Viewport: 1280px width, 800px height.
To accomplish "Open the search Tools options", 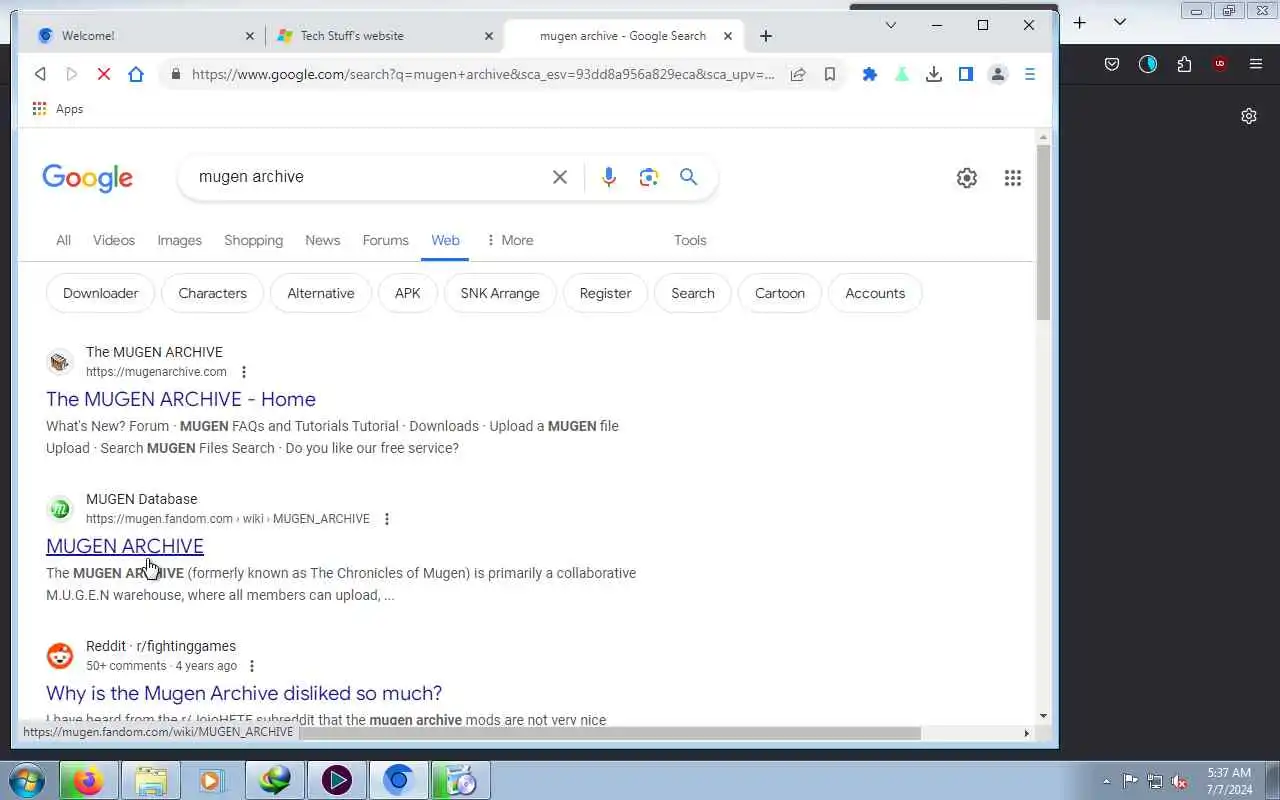I will [x=690, y=240].
